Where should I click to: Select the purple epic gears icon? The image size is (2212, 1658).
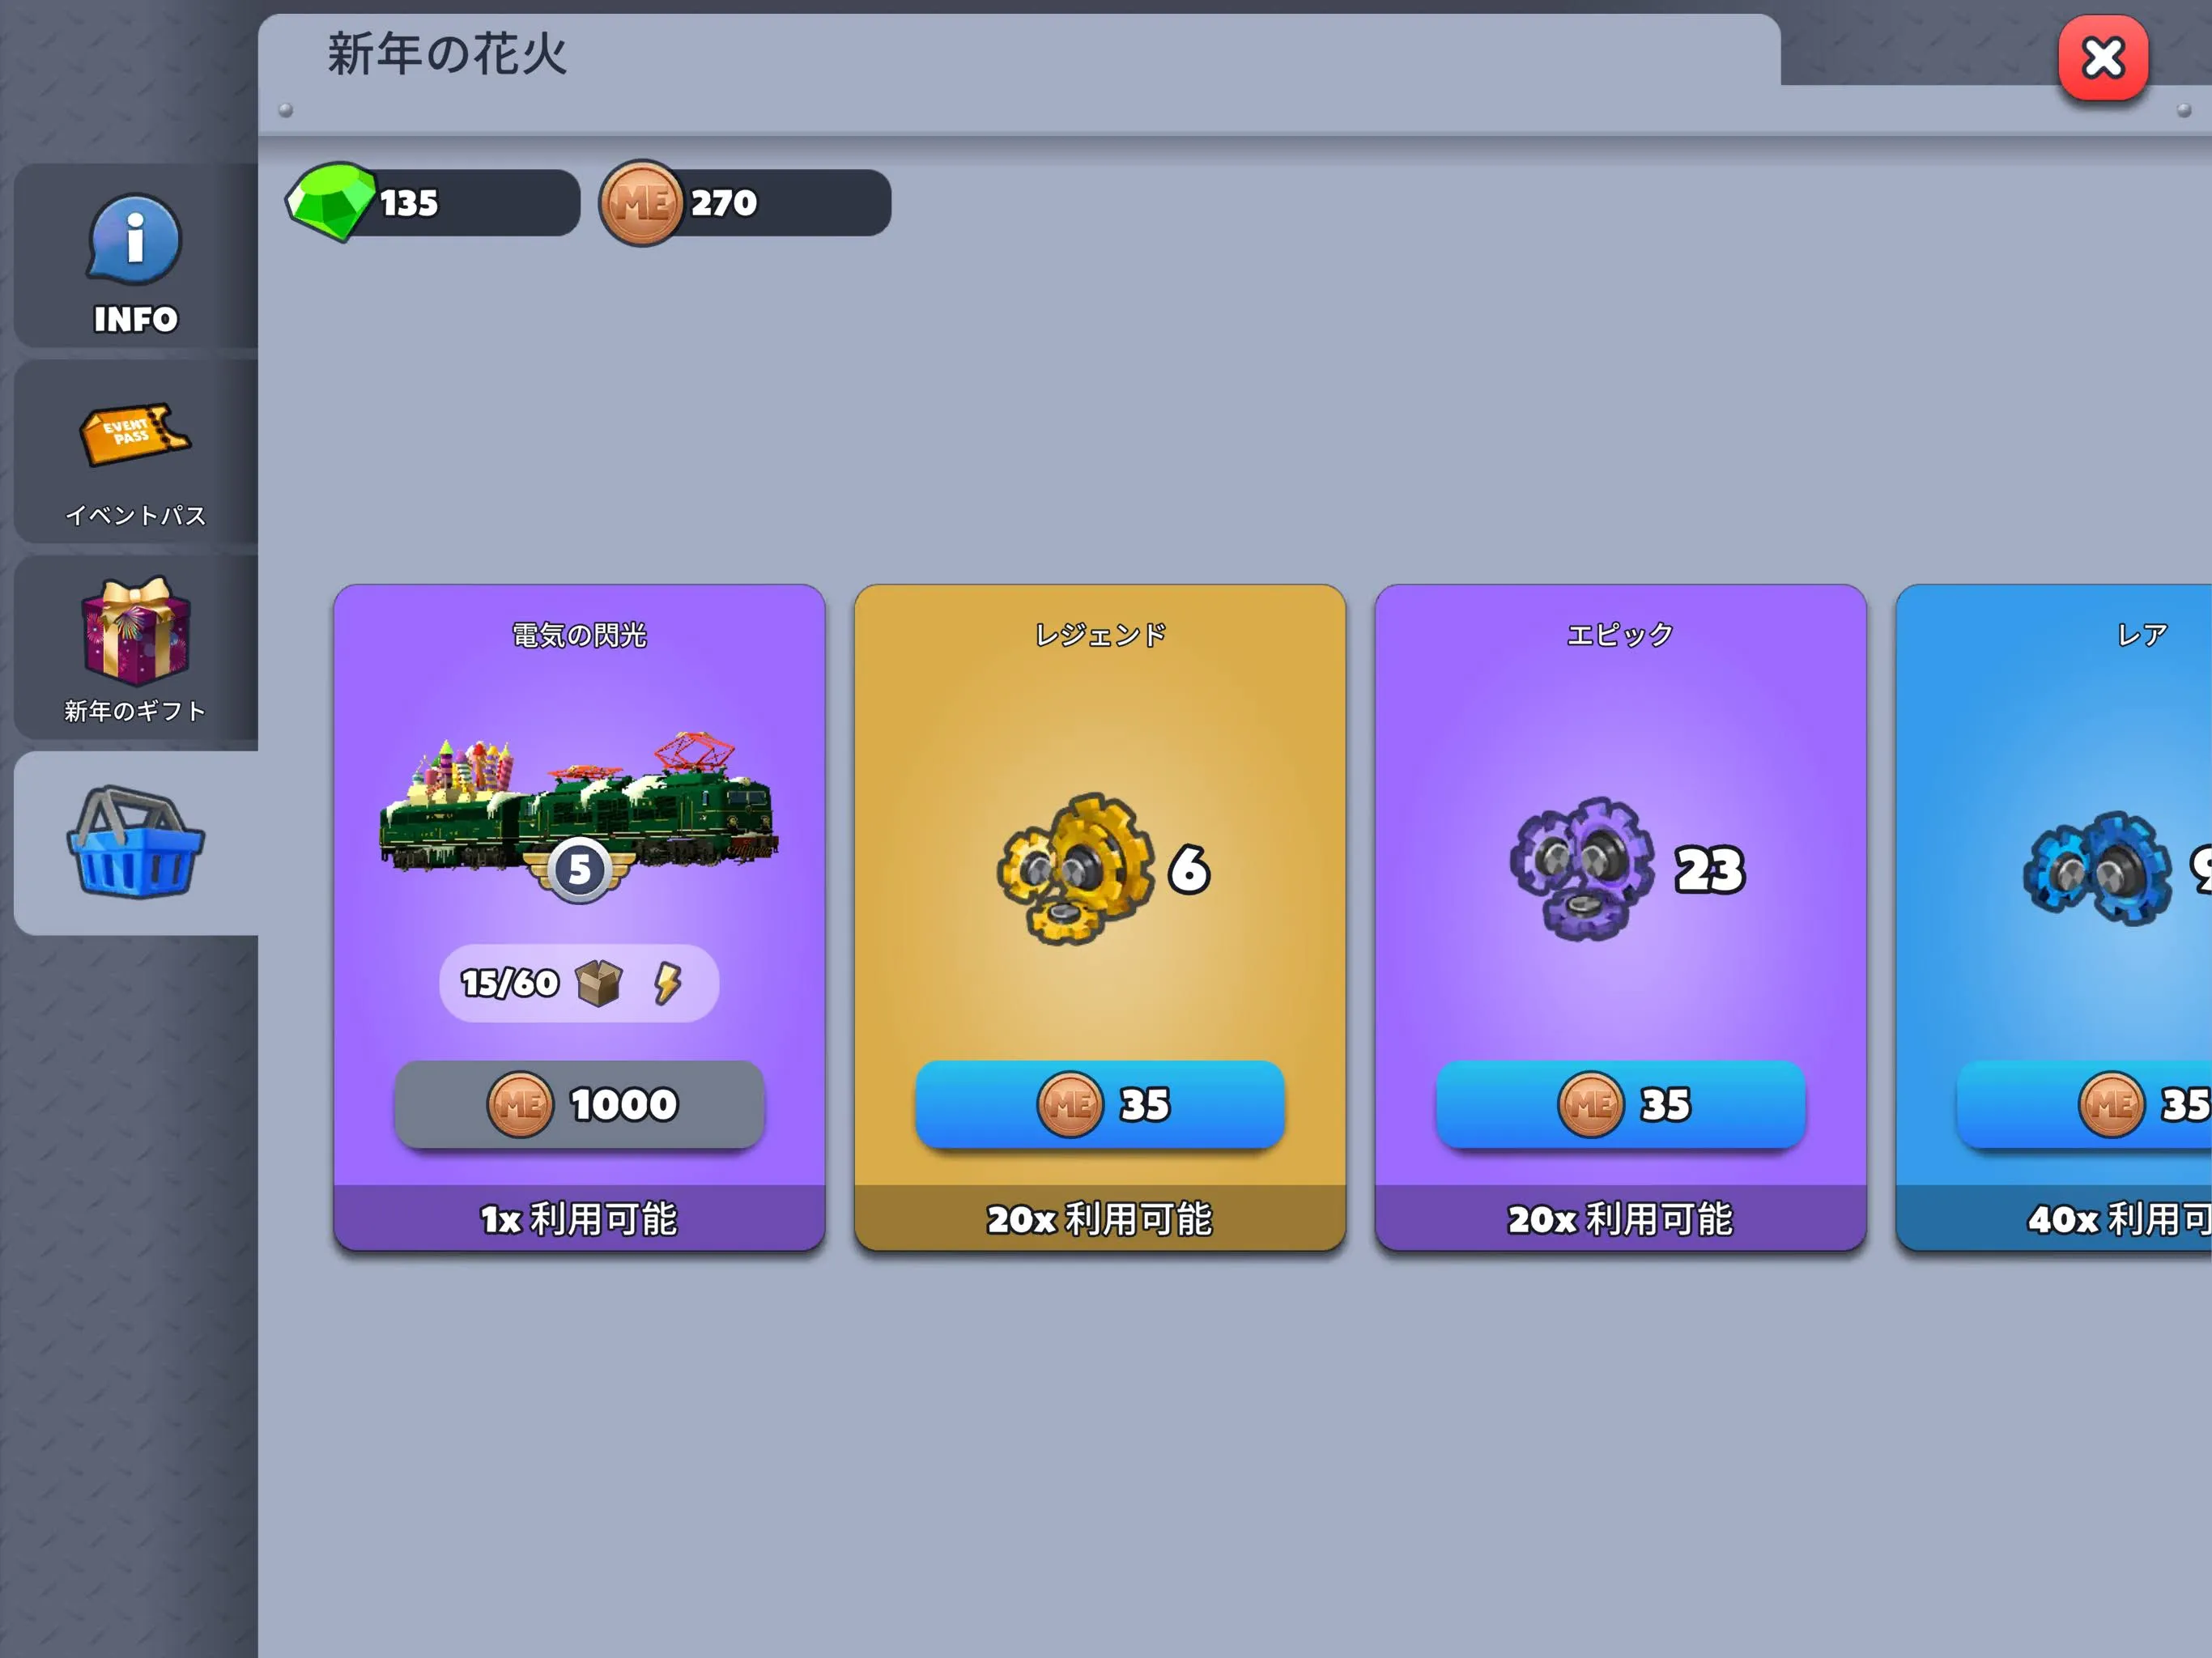click(1581, 868)
